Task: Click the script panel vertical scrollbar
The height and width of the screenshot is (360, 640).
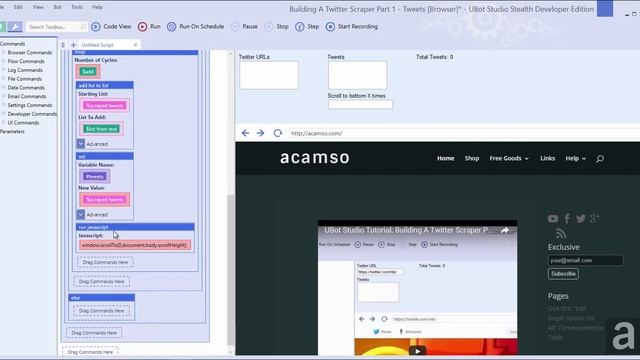Action: [231, 269]
